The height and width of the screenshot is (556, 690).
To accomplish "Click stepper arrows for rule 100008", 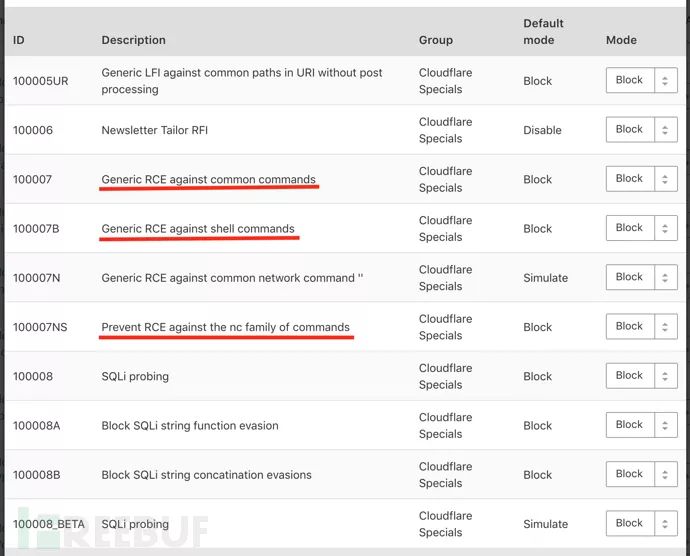I will pos(666,375).
